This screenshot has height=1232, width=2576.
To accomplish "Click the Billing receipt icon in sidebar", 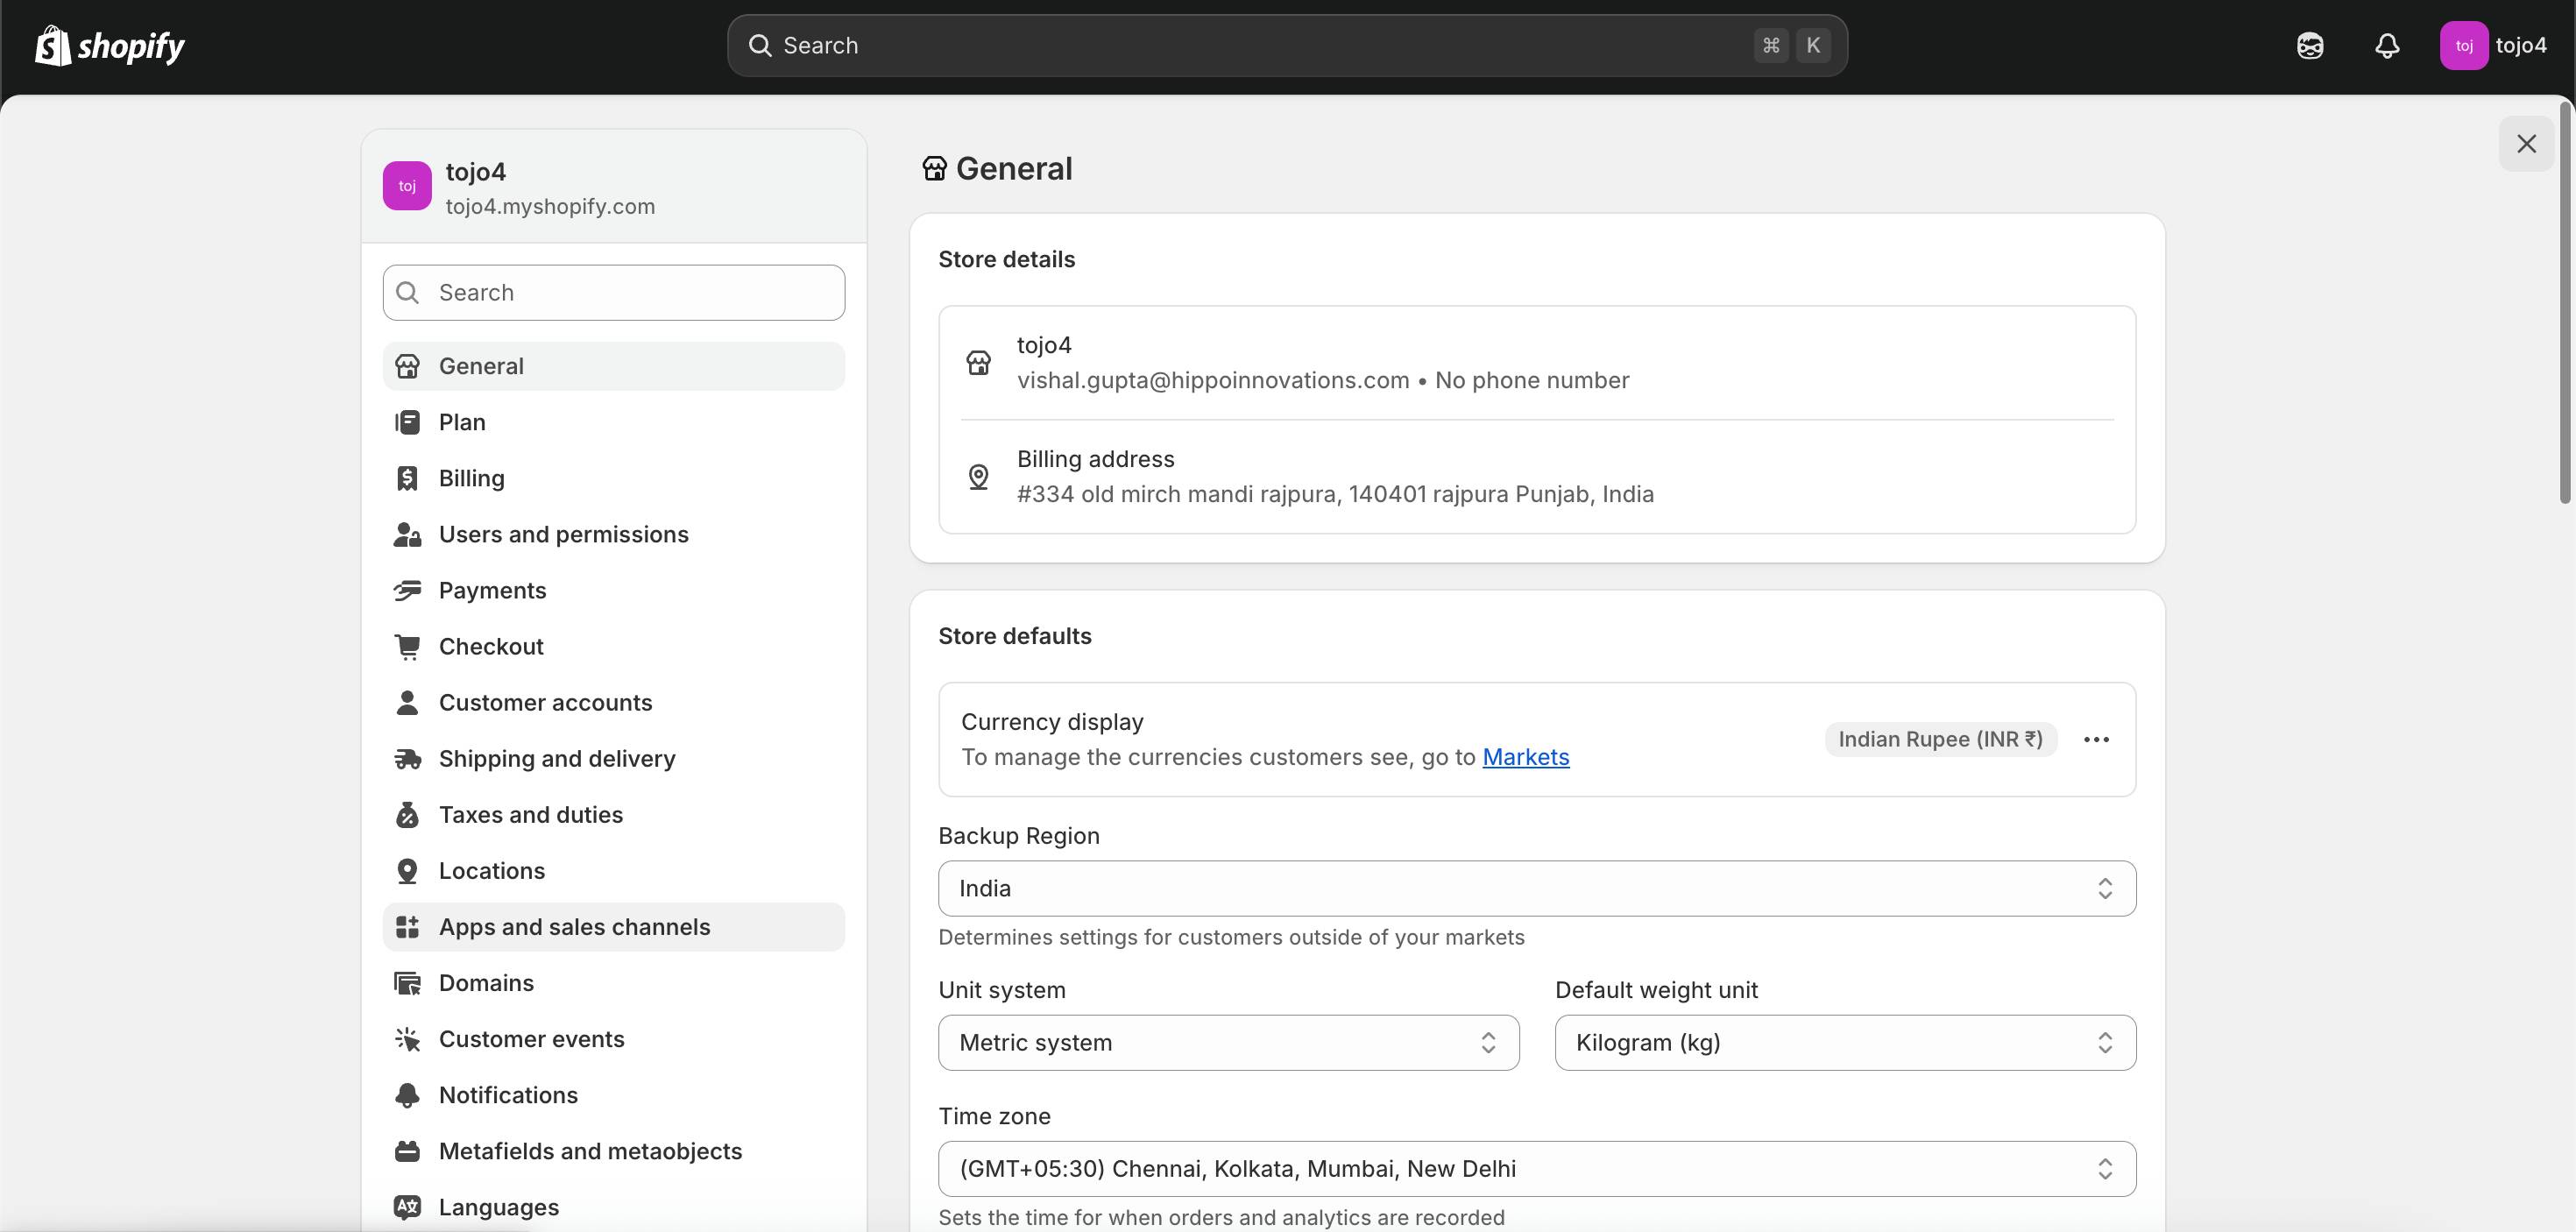I will click(x=407, y=478).
